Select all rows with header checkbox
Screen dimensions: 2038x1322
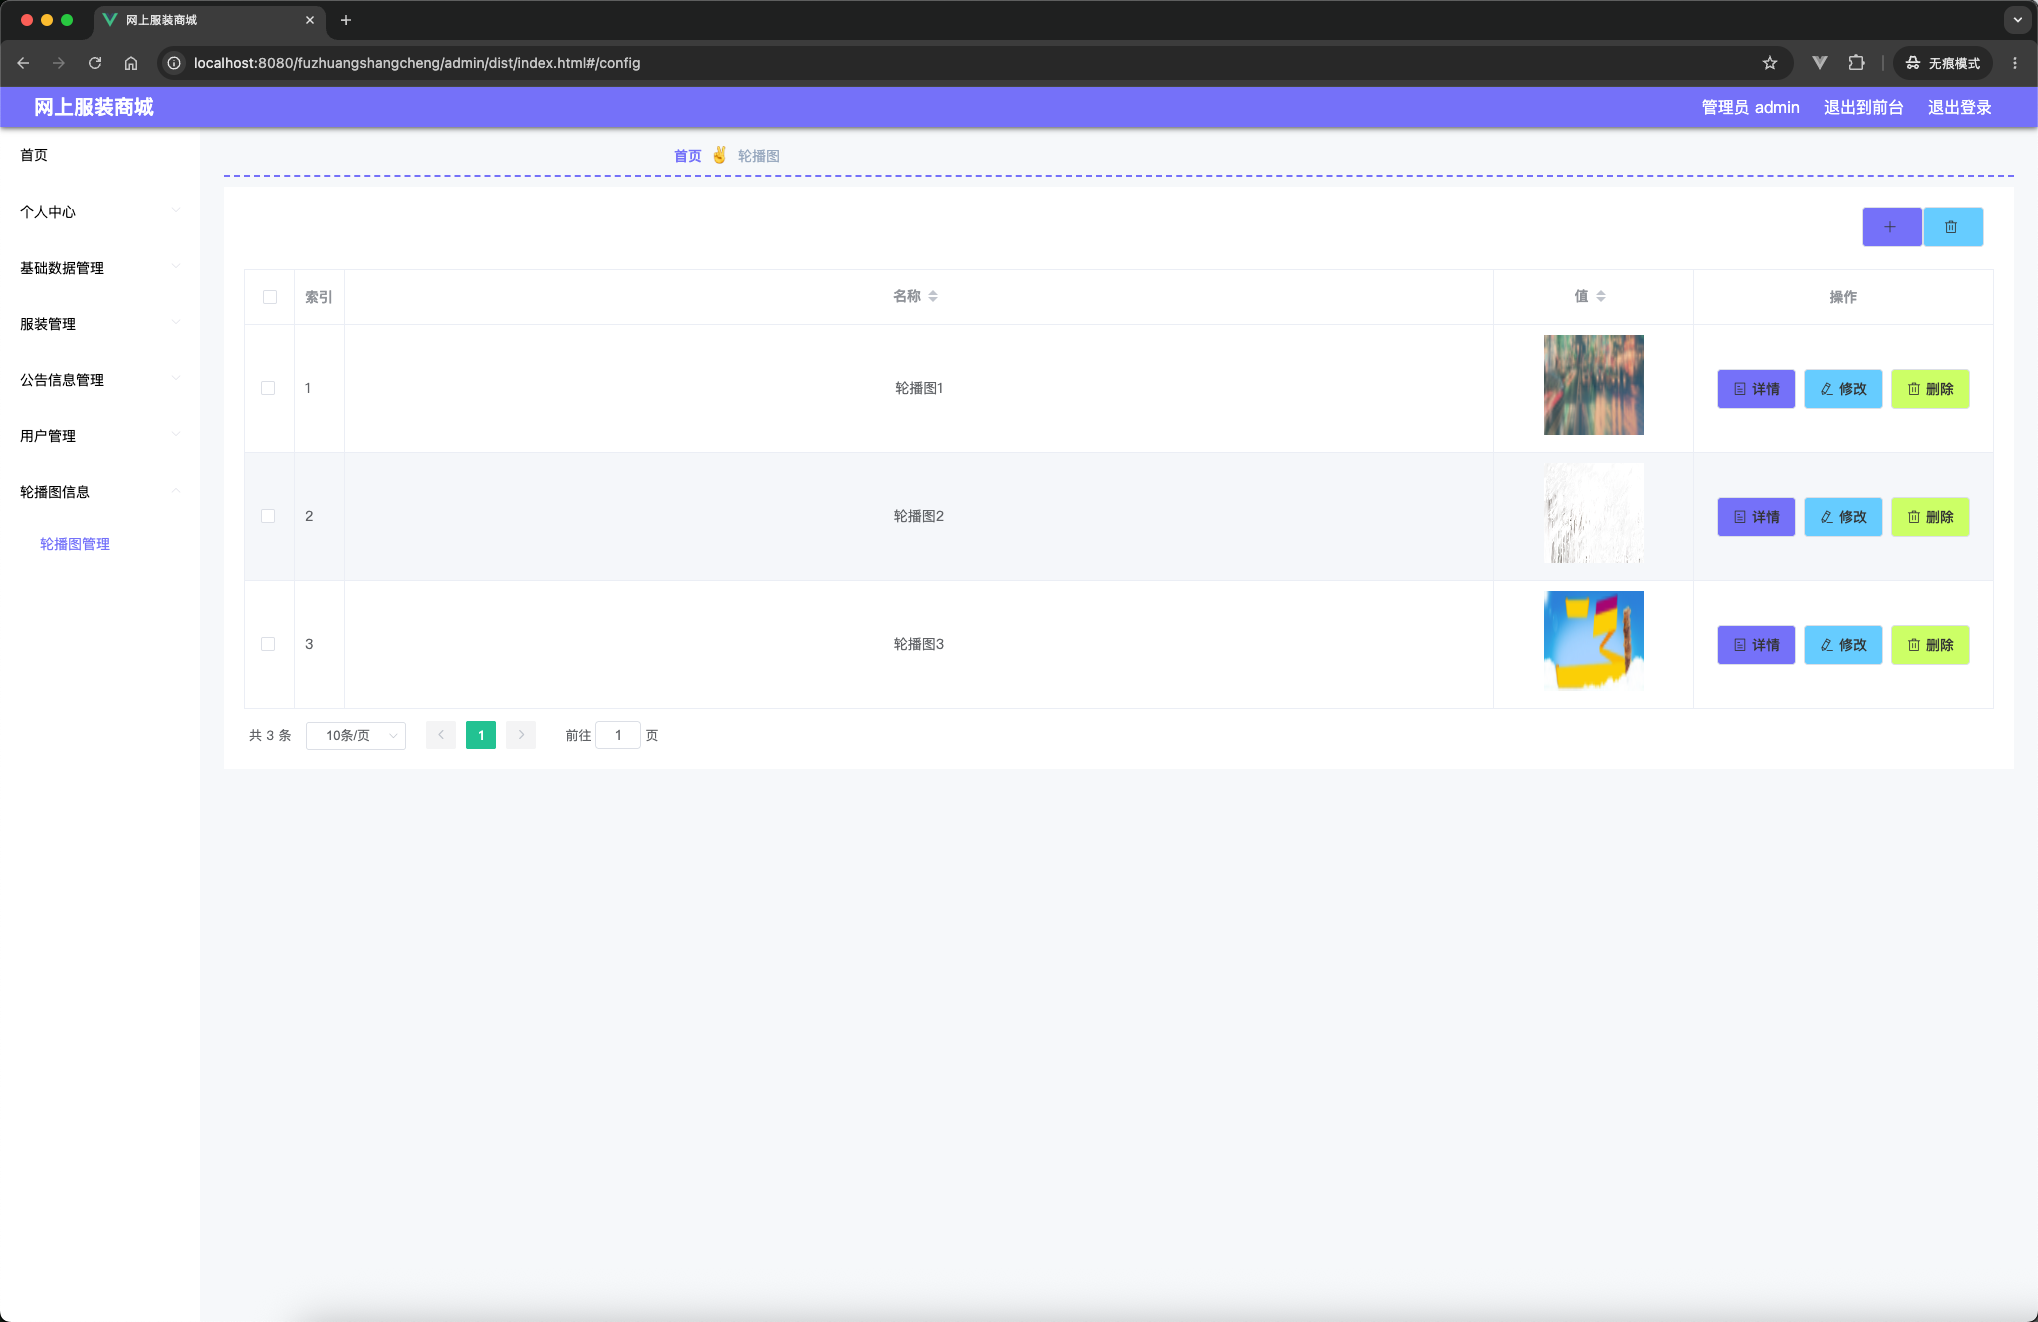coord(270,297)
